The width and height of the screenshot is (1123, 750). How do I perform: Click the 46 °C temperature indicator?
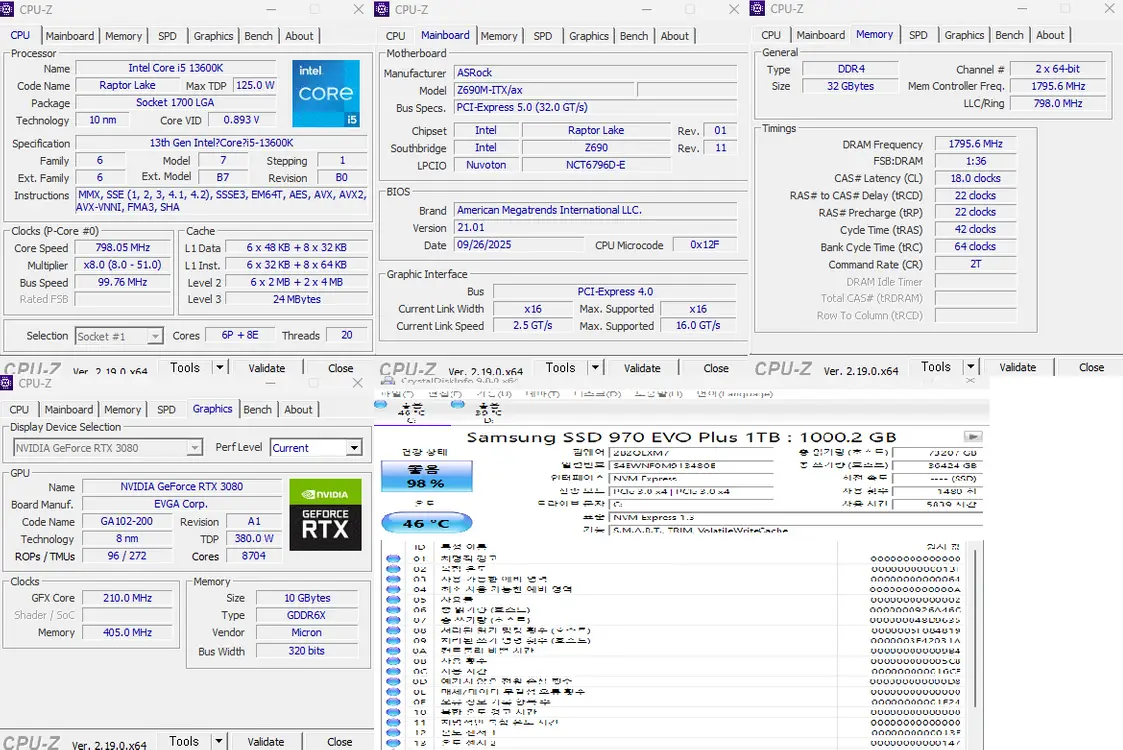point(427,523)
